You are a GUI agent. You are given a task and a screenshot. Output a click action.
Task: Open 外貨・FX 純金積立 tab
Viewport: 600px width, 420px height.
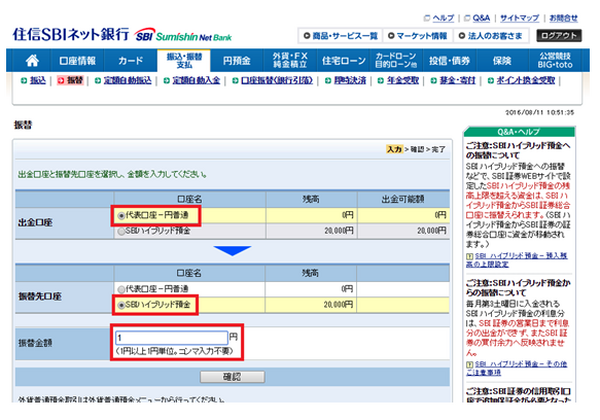click(x=290, y=60)
